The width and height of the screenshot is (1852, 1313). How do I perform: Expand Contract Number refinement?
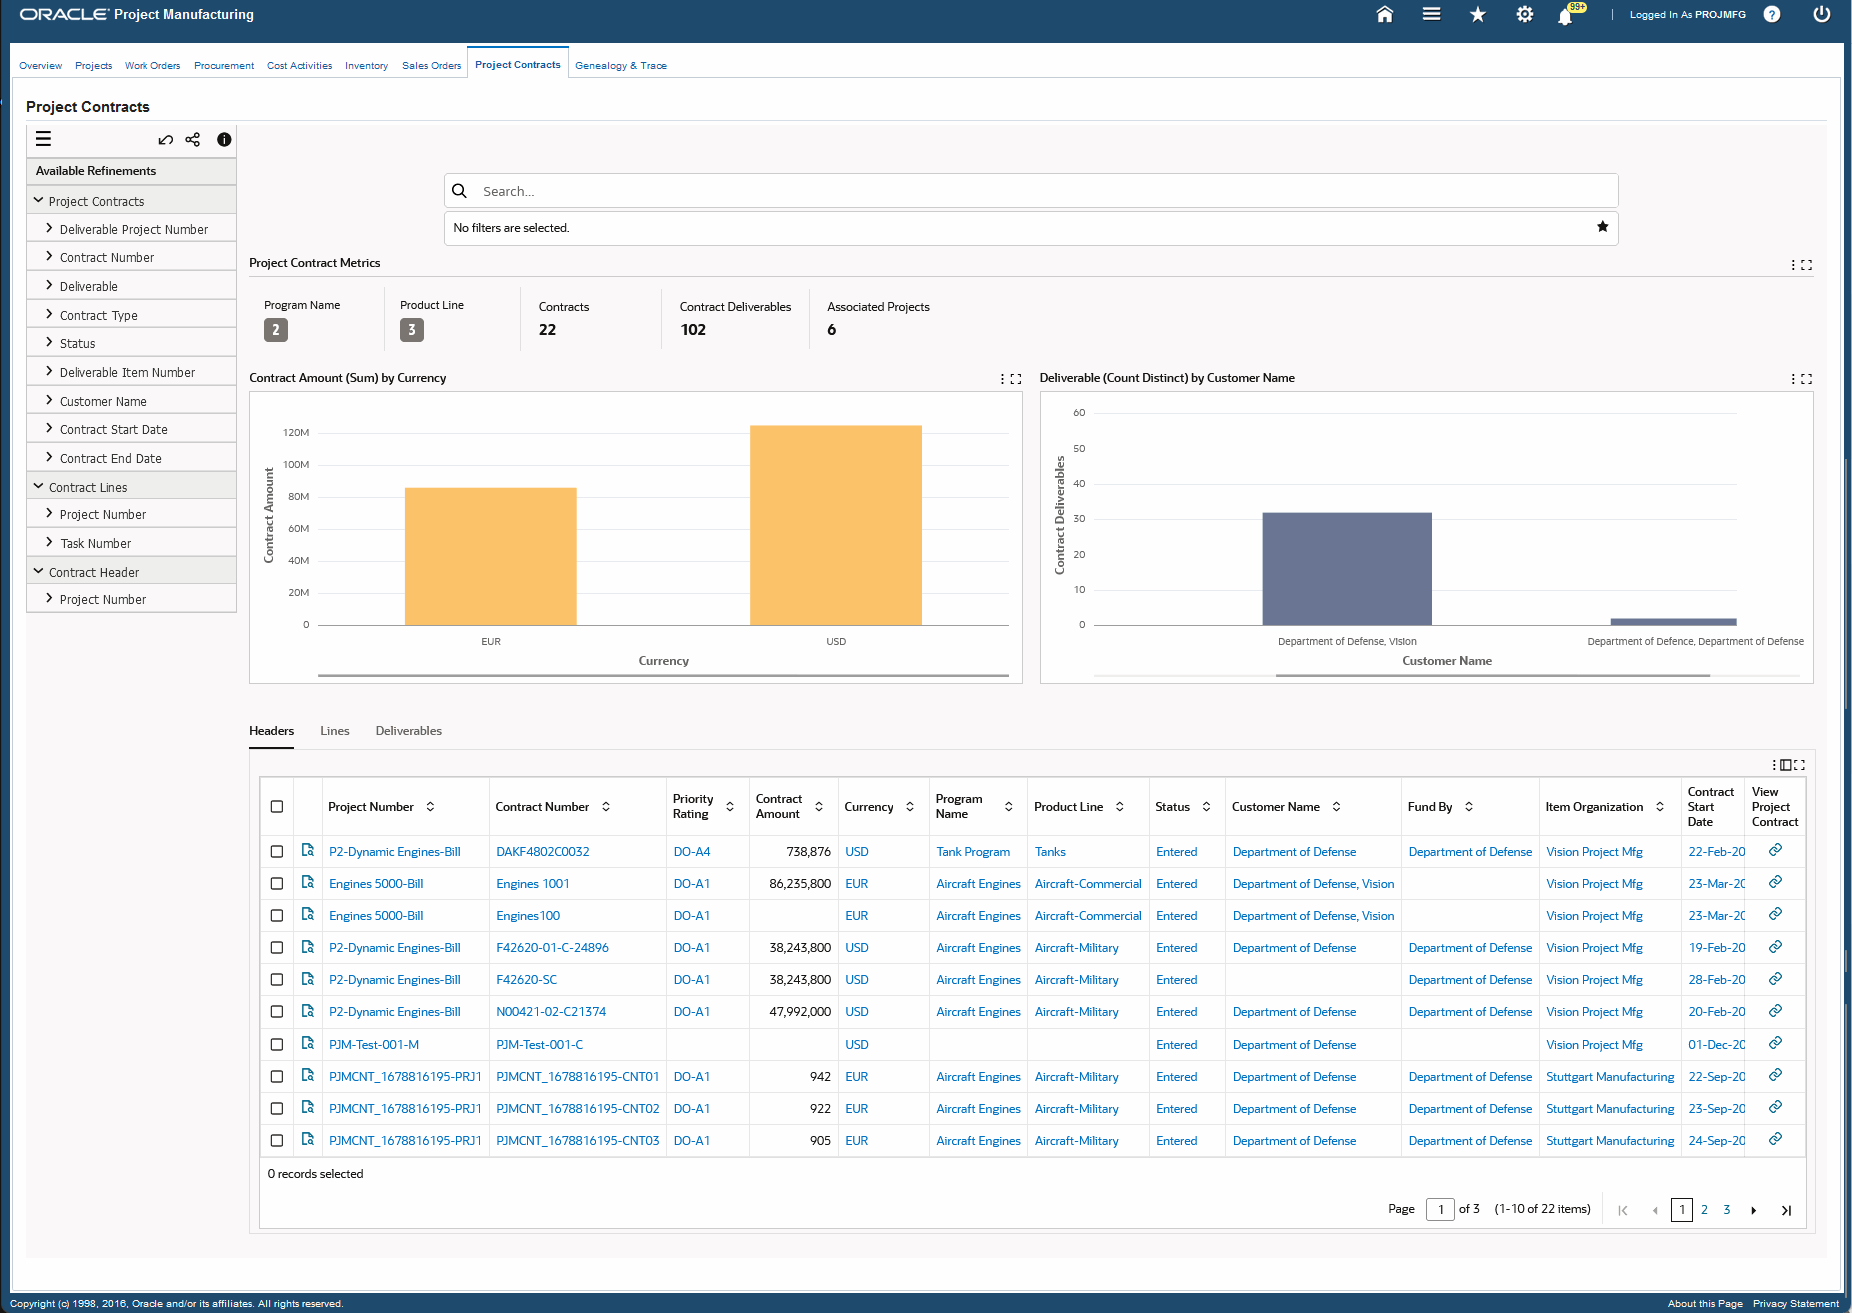[49, 256]
